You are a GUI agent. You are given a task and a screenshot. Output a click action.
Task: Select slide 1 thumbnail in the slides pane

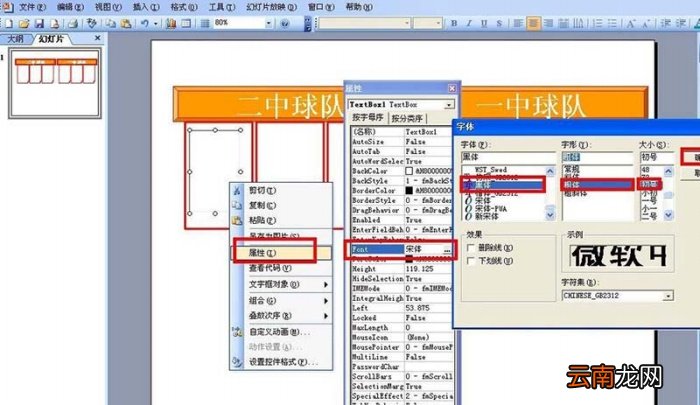tap(55, 84)
